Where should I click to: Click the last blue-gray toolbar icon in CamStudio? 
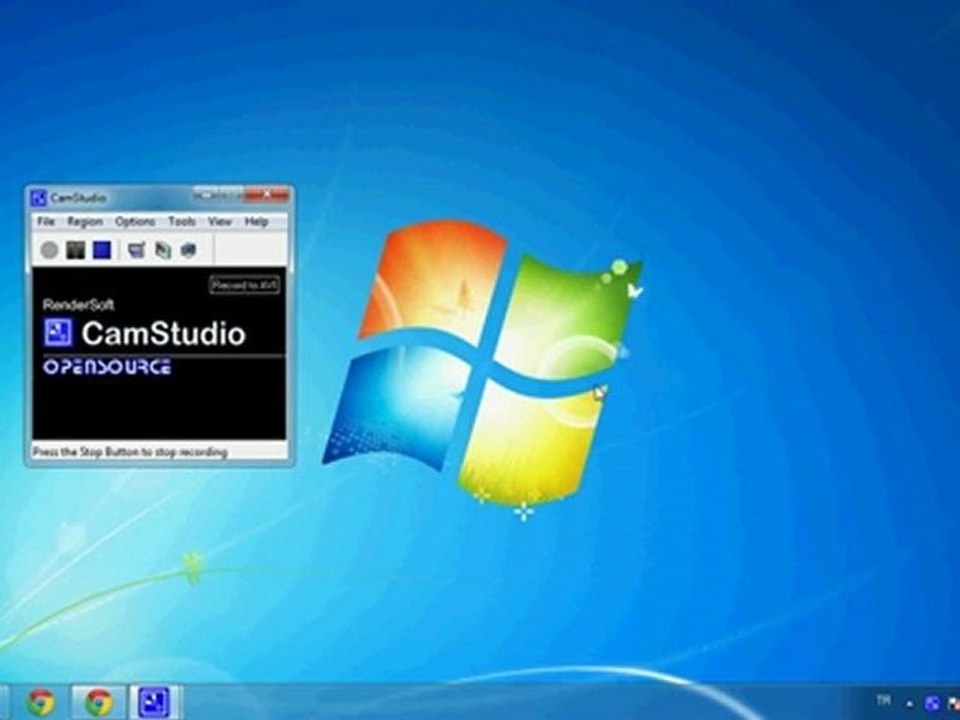pos(189,250)
